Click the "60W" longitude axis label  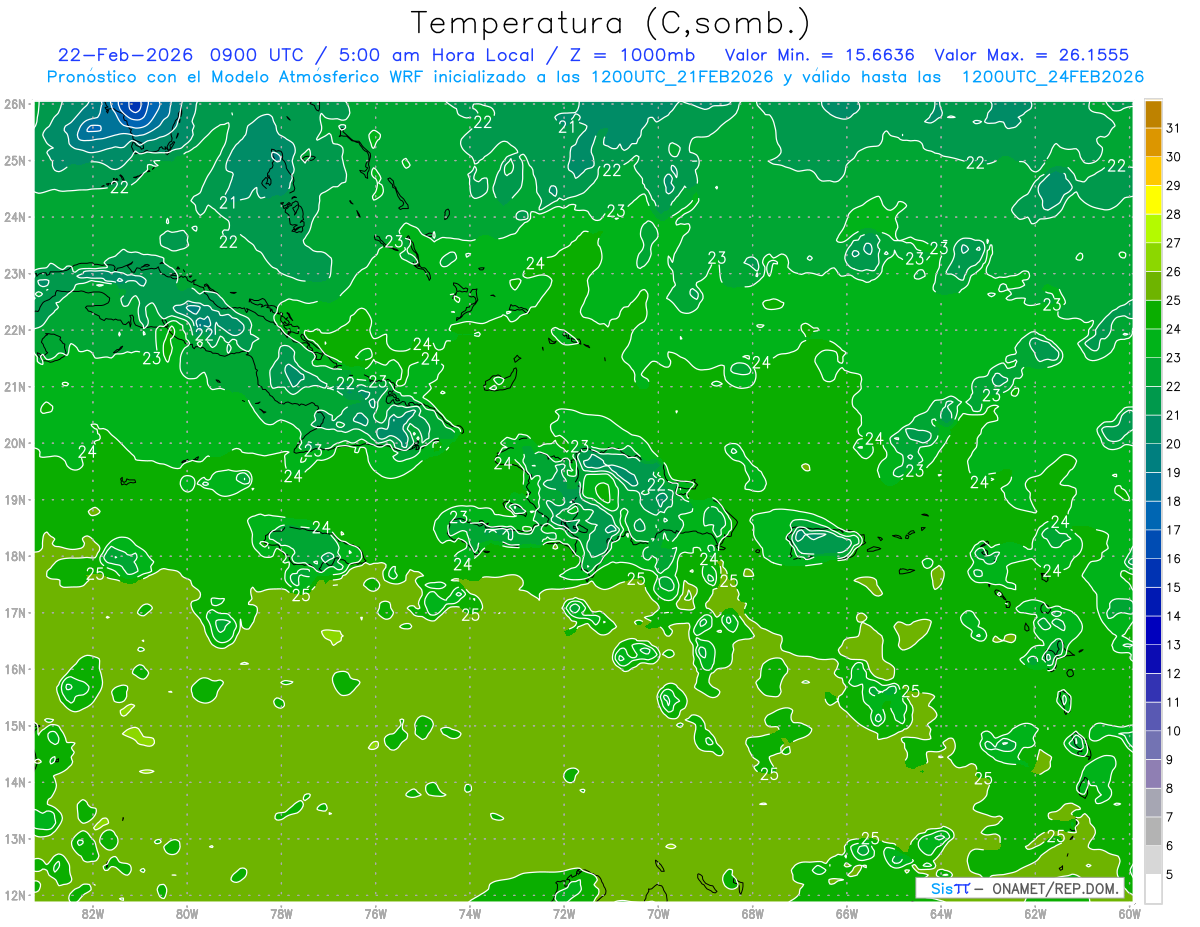pos(1129,913)
